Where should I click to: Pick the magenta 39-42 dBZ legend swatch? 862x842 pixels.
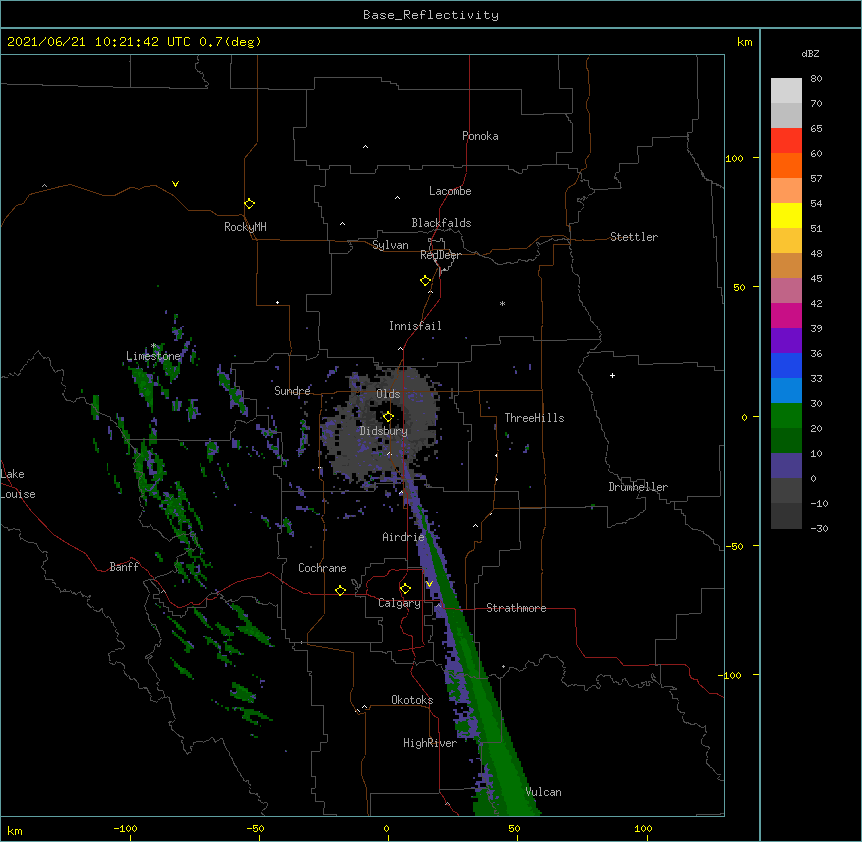(x=786, y=315)
